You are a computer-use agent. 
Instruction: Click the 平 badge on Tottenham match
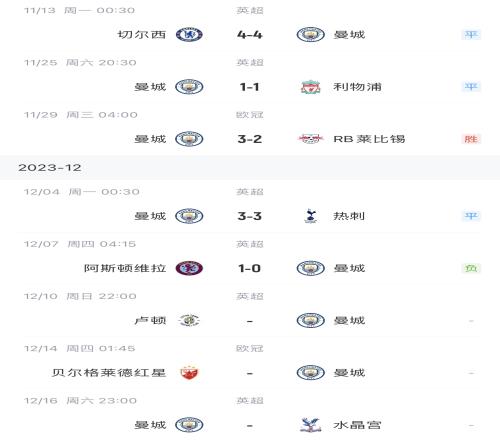(x=471, y=216)
